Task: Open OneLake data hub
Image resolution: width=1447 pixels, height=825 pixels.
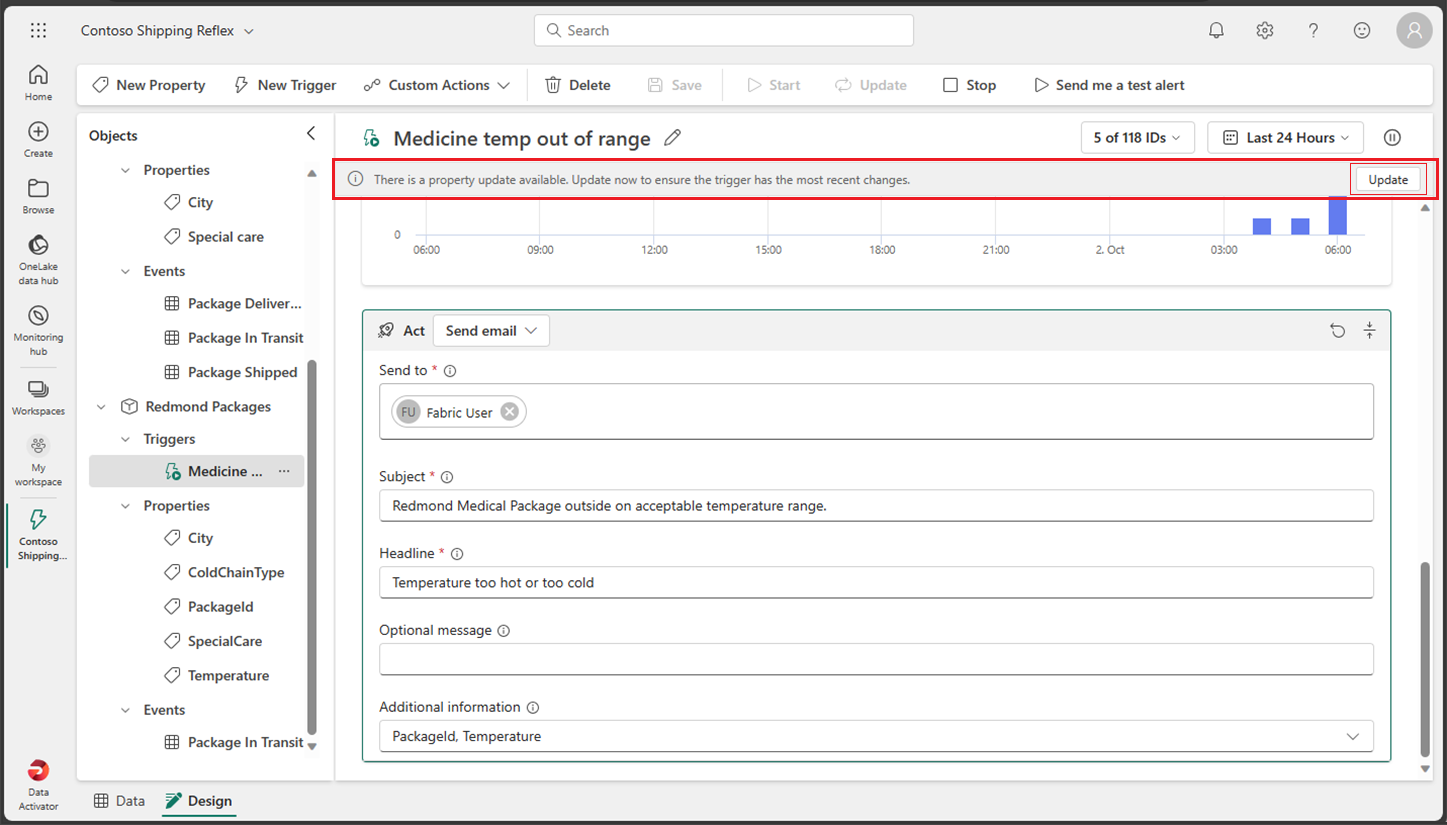Action: (x=38, y=259)
